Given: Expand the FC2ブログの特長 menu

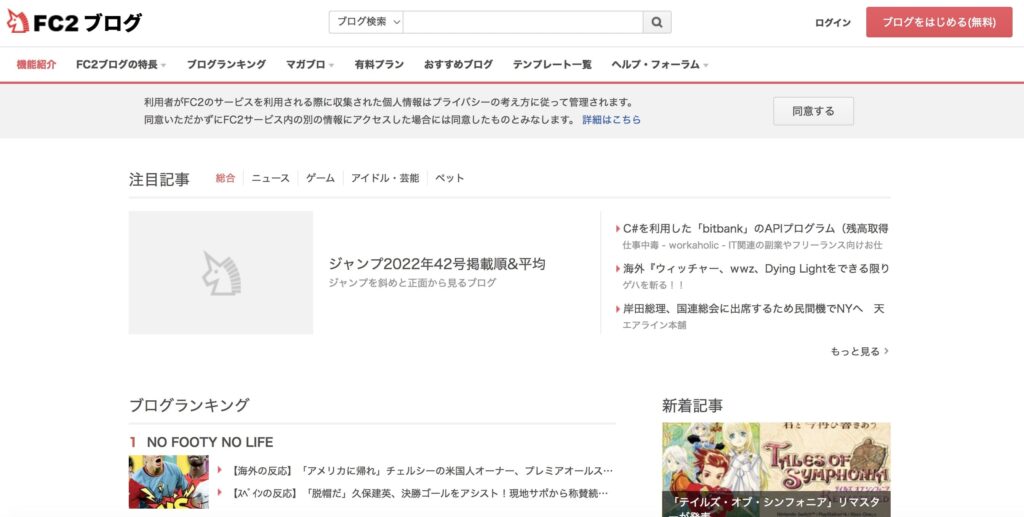Looking at the screenshot, I should click(x=121, y=65).
